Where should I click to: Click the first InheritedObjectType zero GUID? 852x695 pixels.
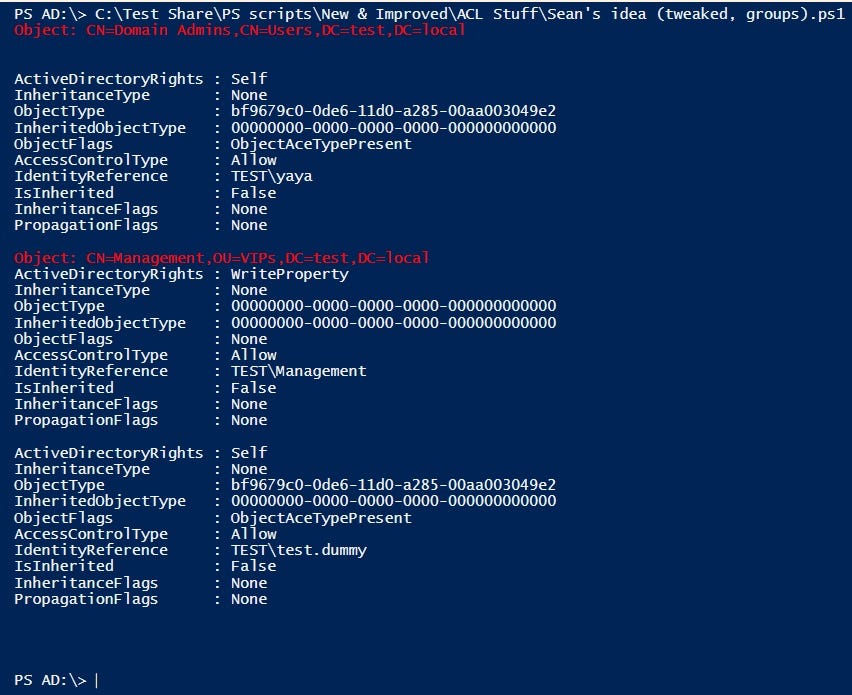click(x=393, y=128)
